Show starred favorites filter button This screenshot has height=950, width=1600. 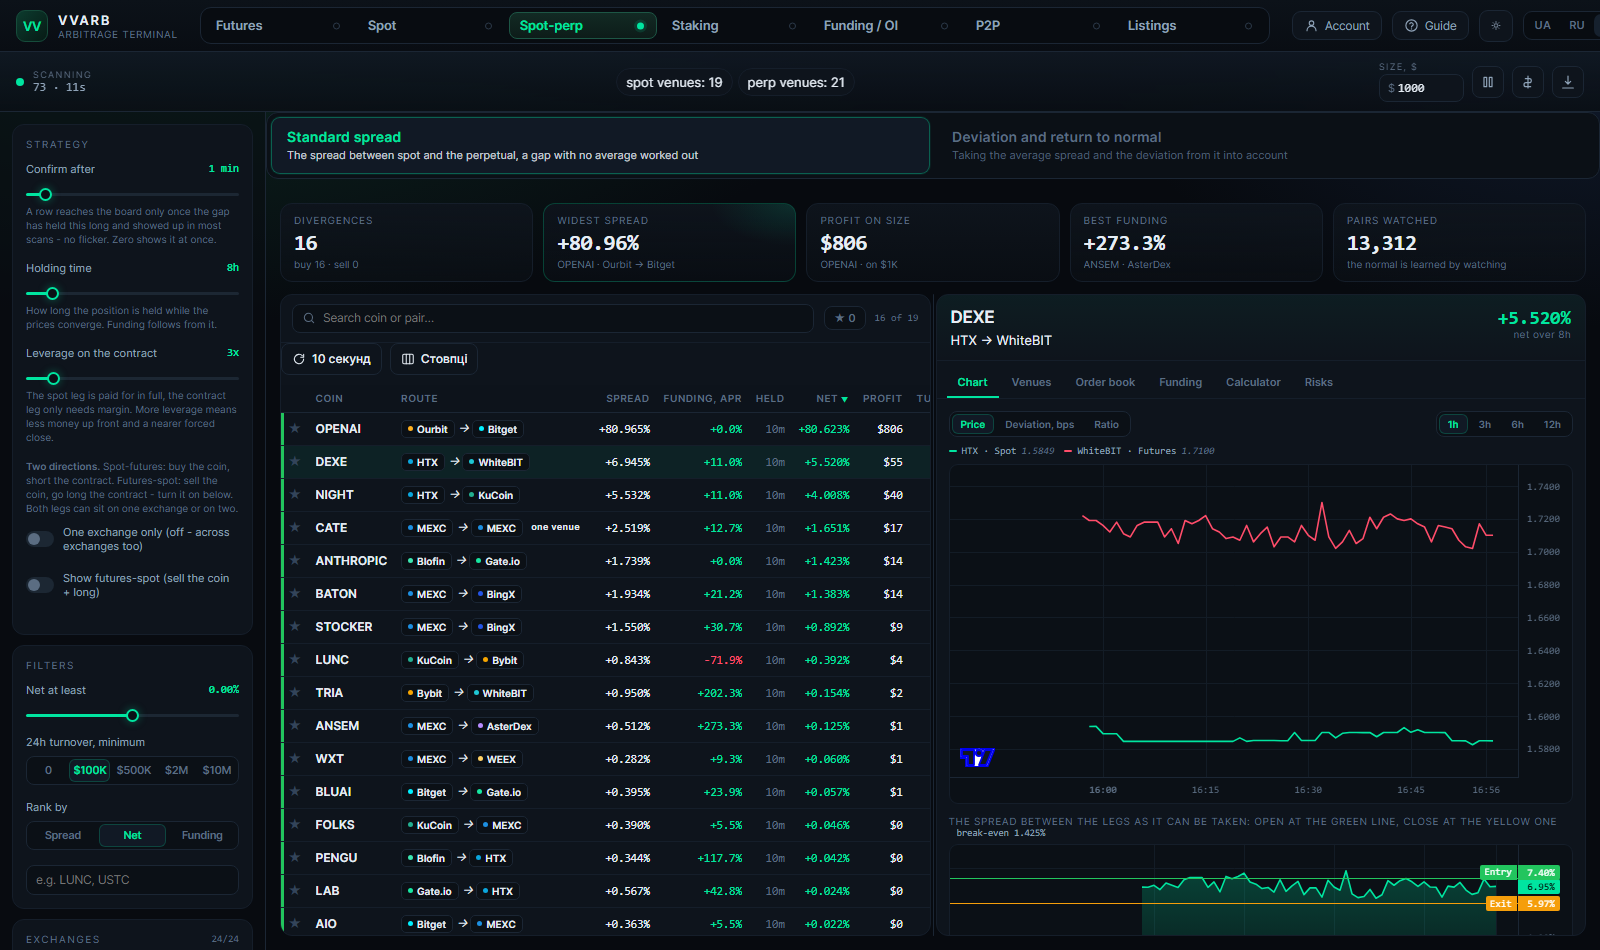pyautogui.click(x=845, y=318)
